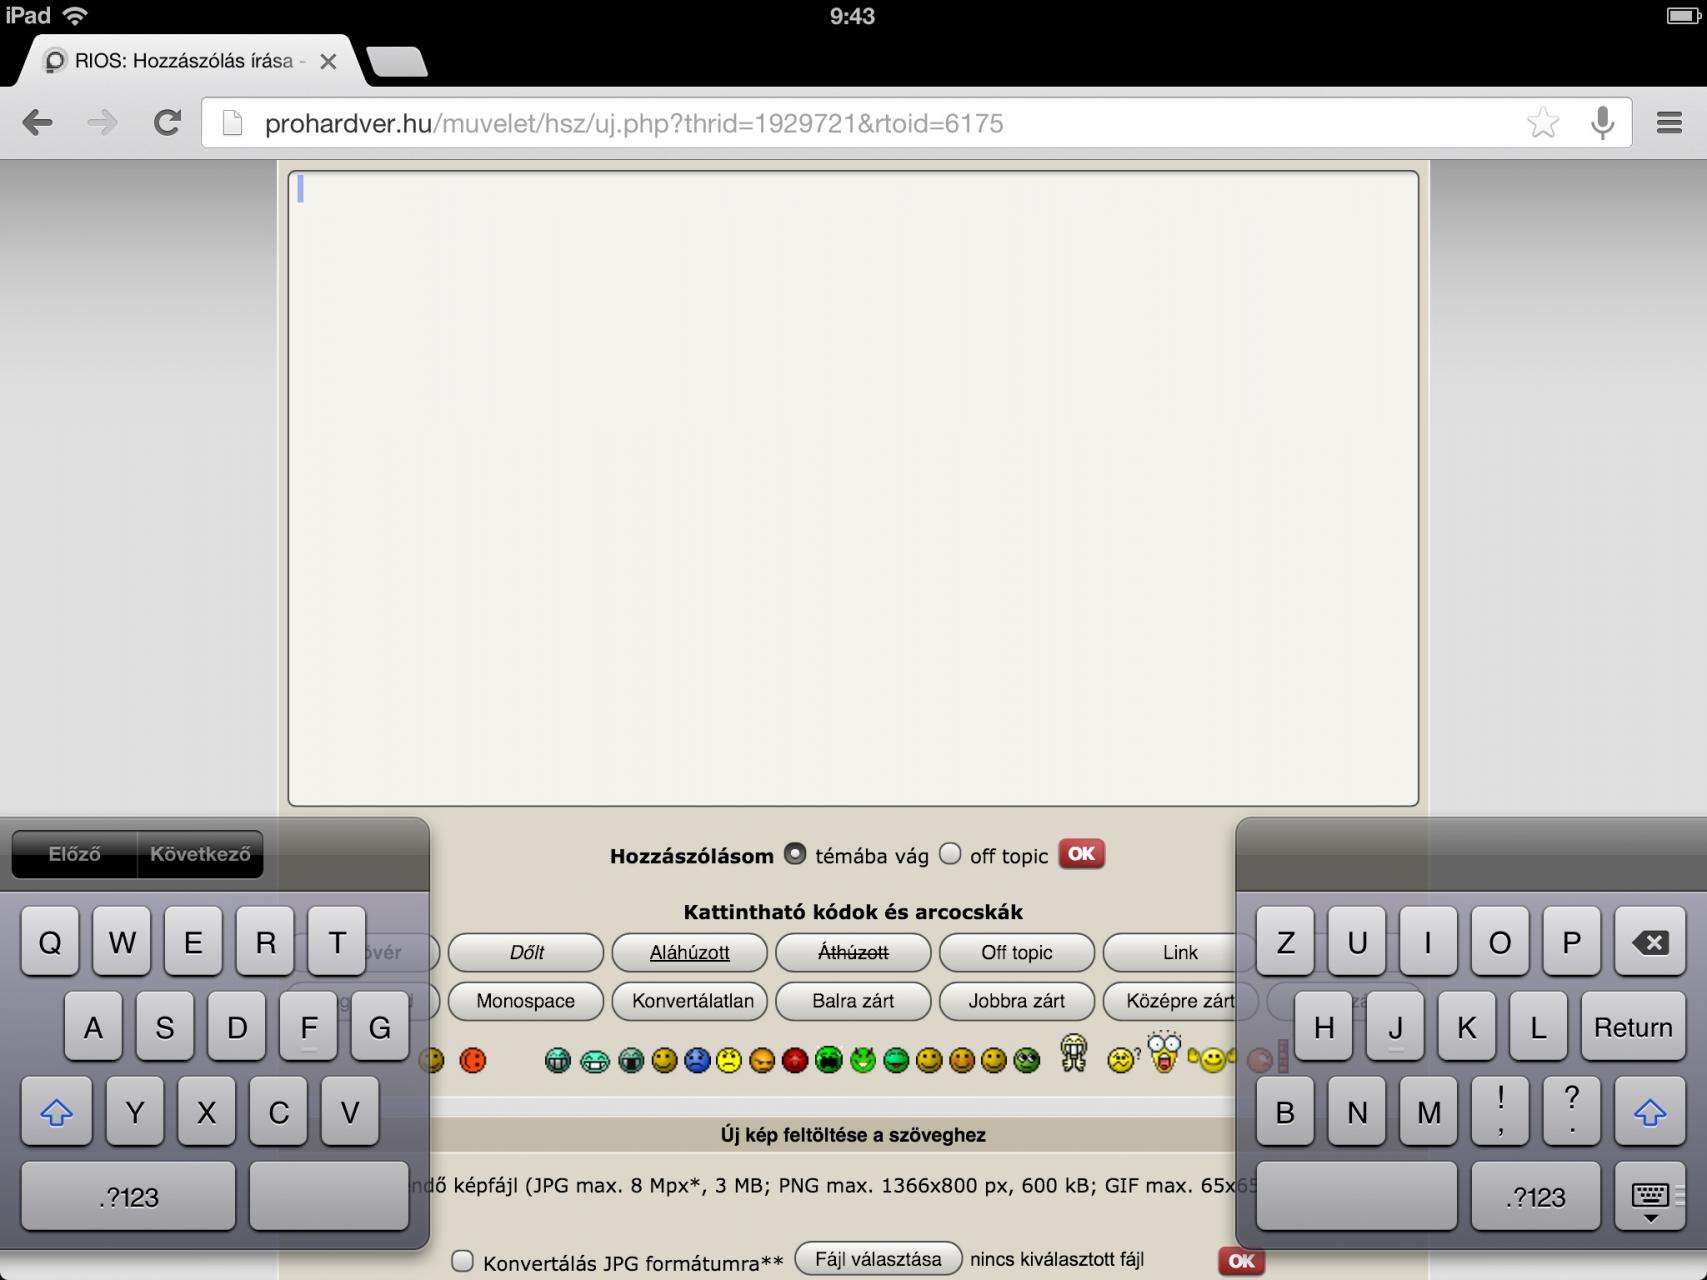Tap the left spacebar half
Screen dimensions: 1707x1280
click(329, 1197)
